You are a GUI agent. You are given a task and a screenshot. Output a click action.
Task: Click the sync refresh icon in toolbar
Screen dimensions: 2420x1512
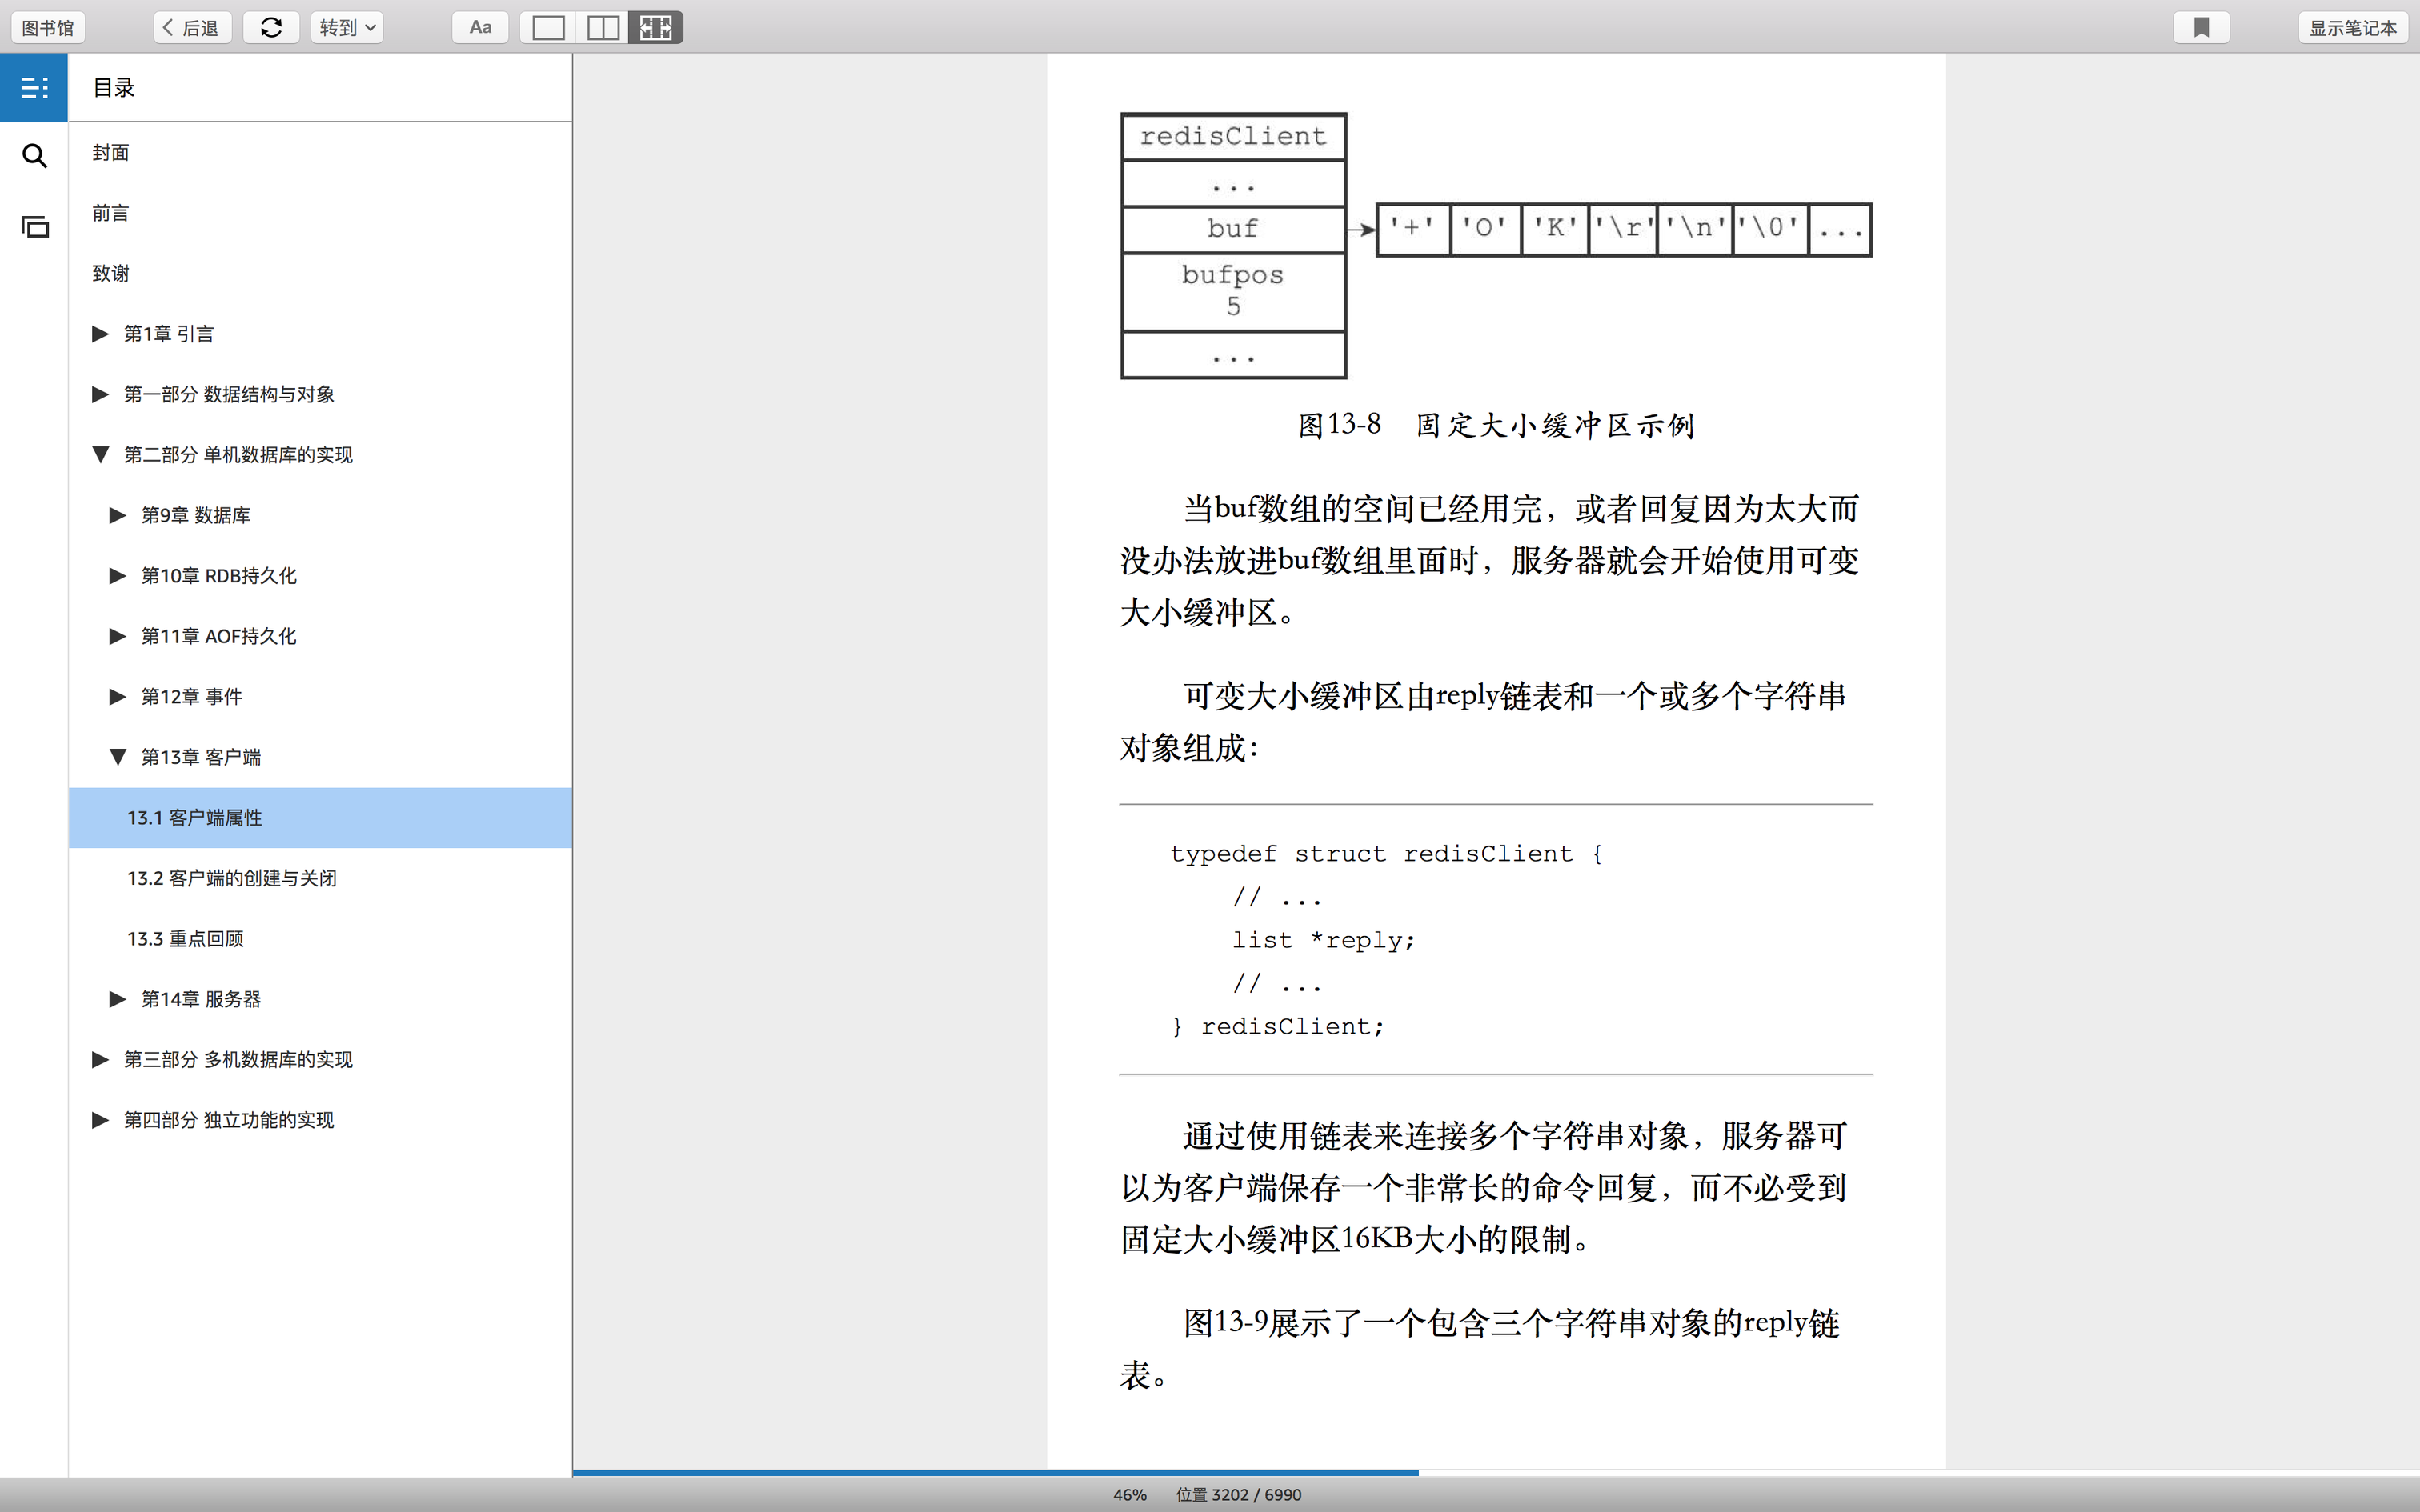271,28
